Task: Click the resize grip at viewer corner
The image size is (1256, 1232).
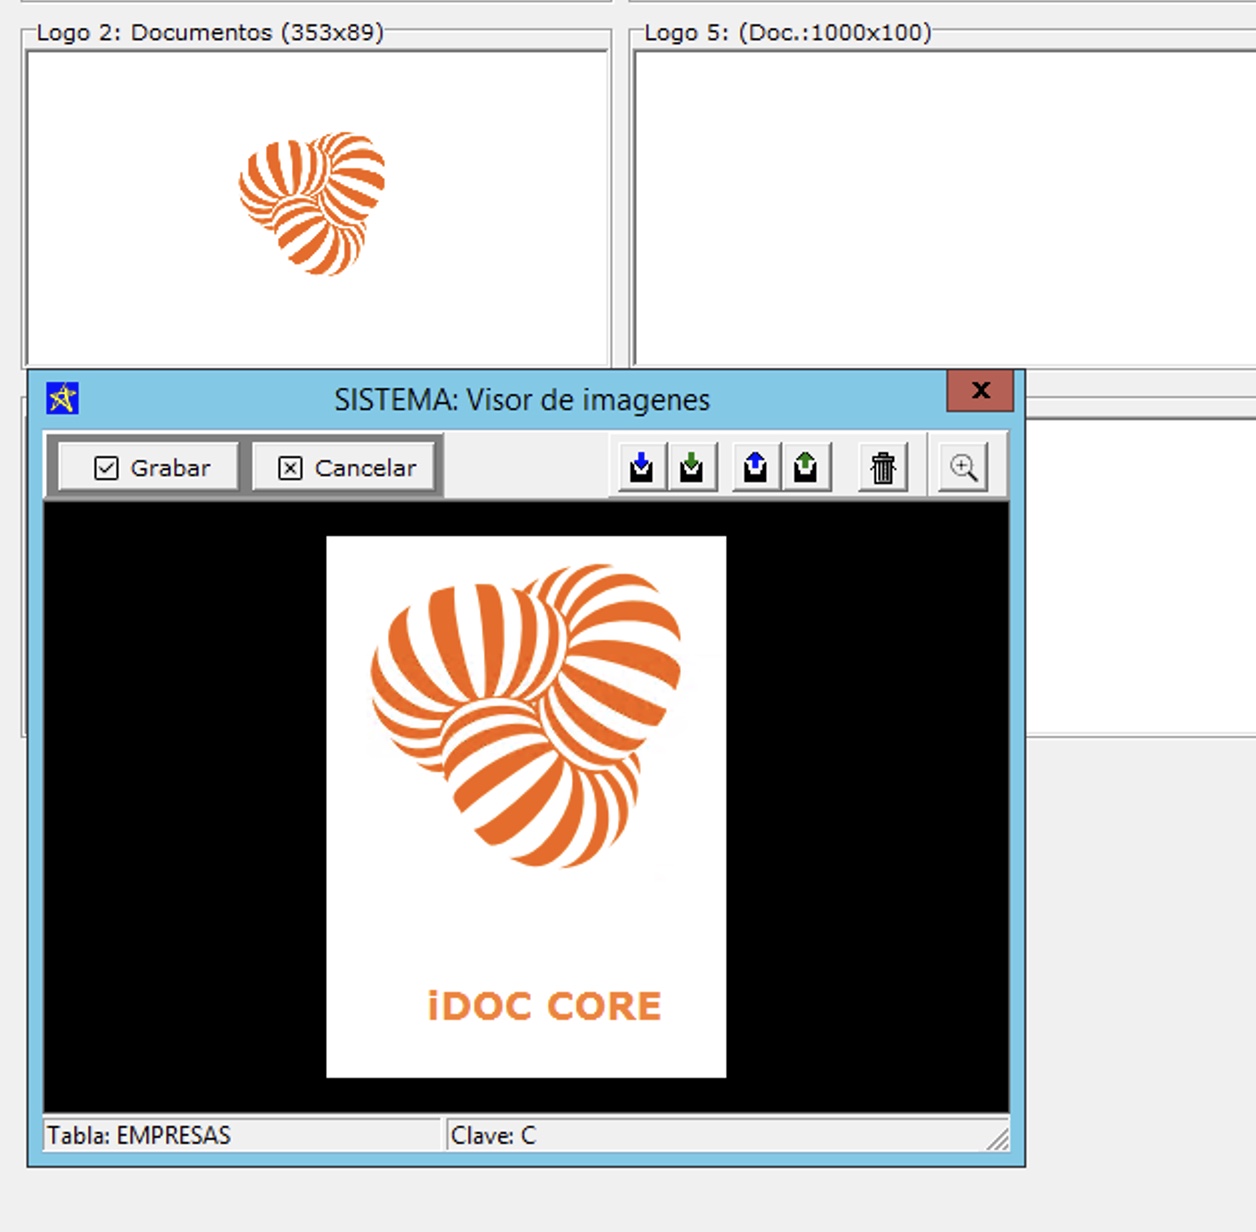Action: [x=998, y=1139]
